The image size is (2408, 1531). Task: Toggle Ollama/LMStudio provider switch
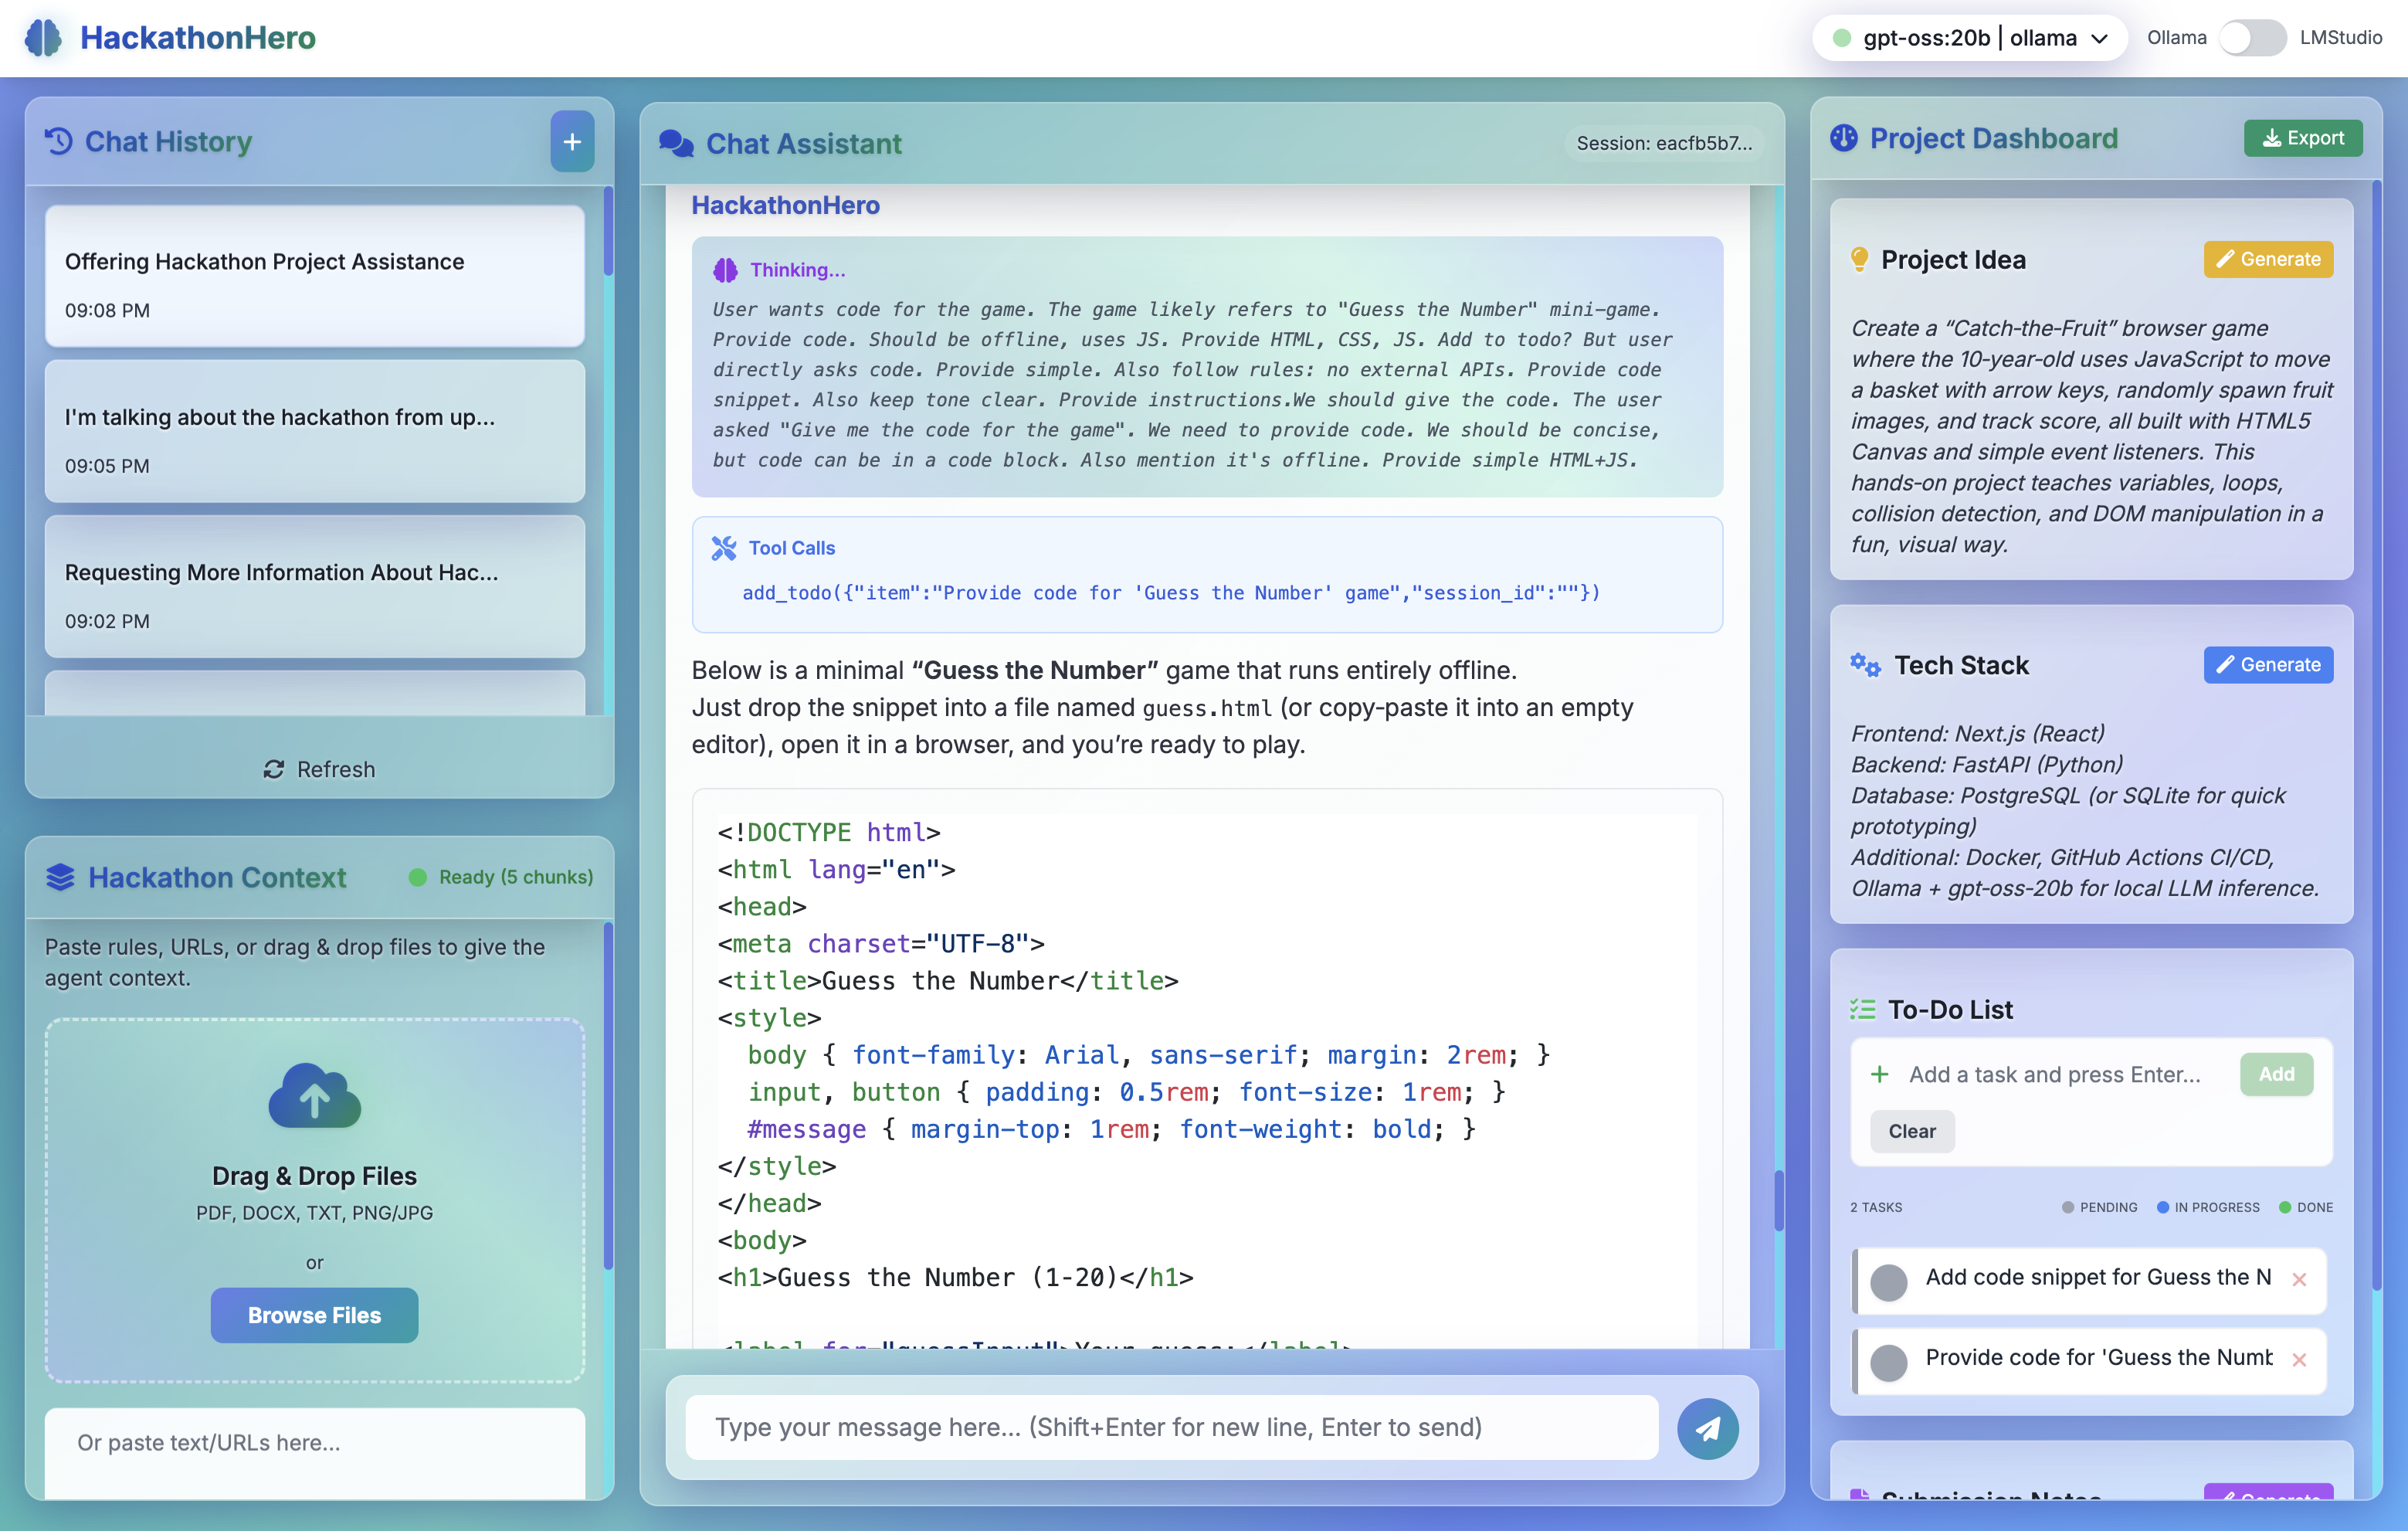click(2251, 38)
